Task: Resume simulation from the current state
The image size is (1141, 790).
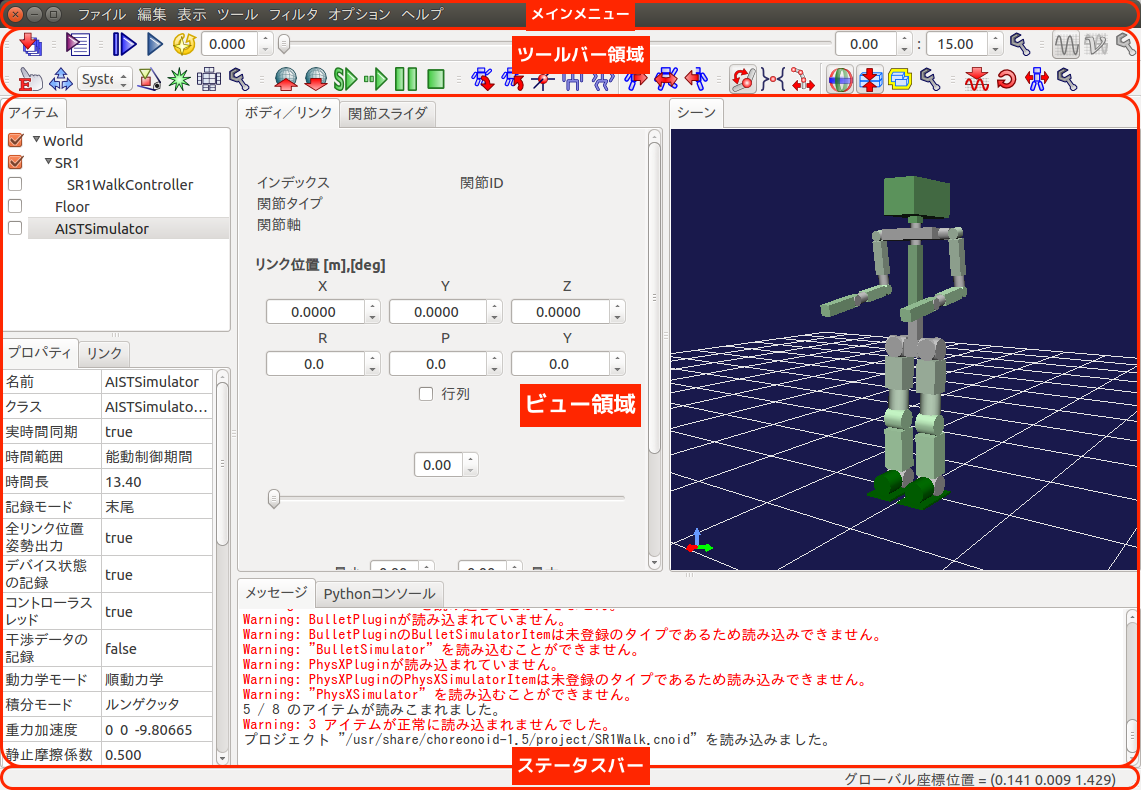Action: (375, 79)
